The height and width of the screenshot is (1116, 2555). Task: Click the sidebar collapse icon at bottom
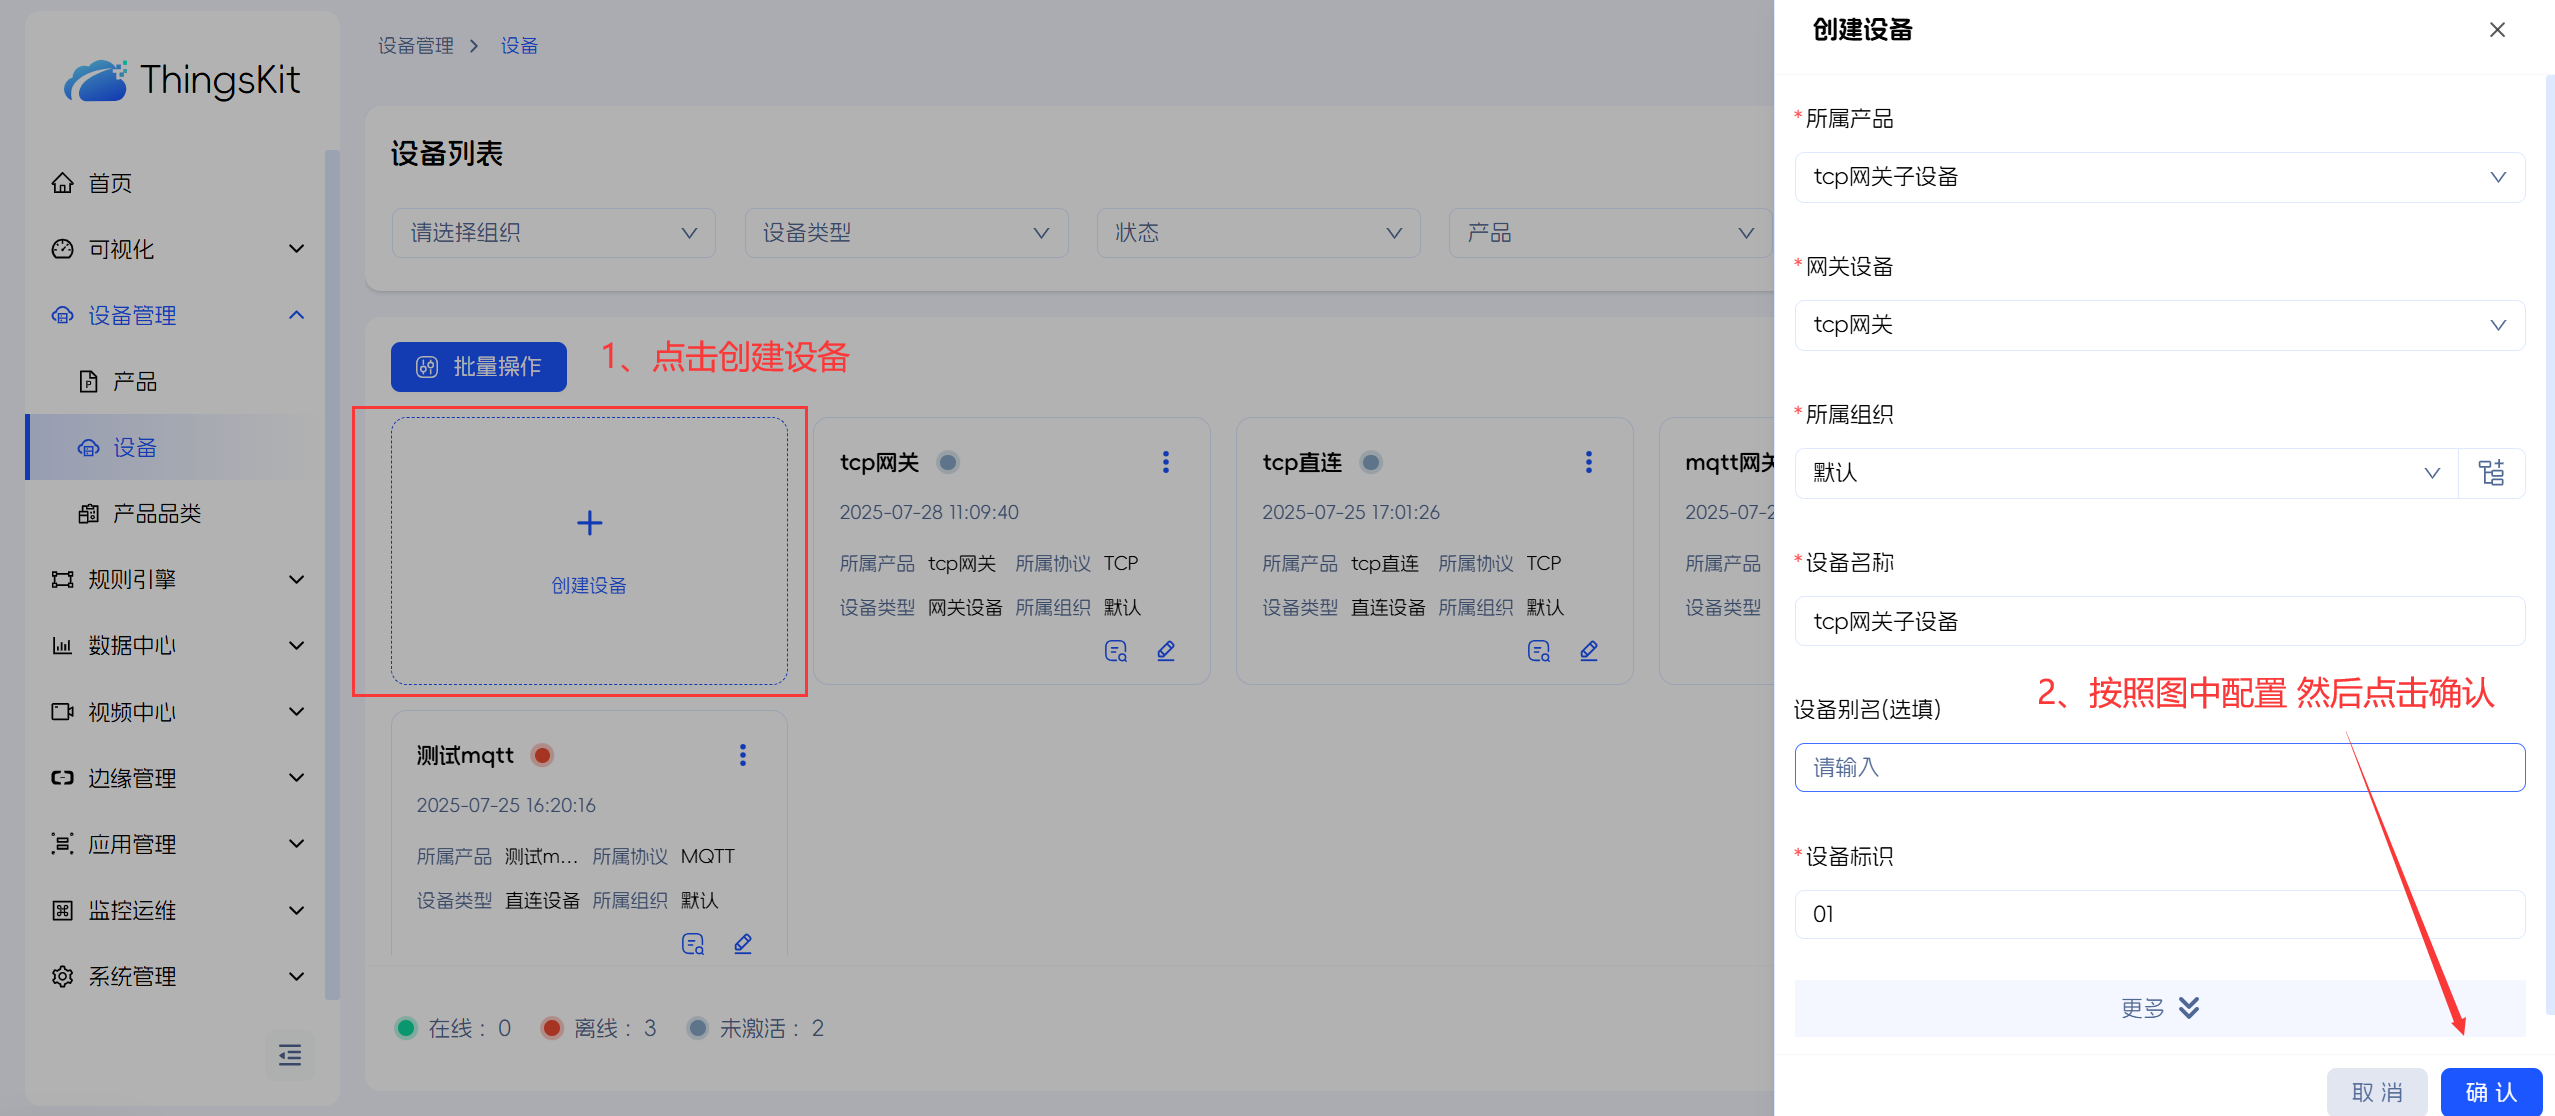click(x=290, y=1055)
